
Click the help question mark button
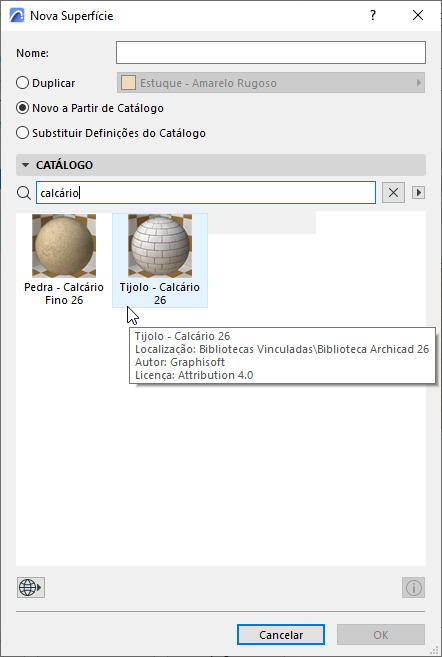point(372,16)
